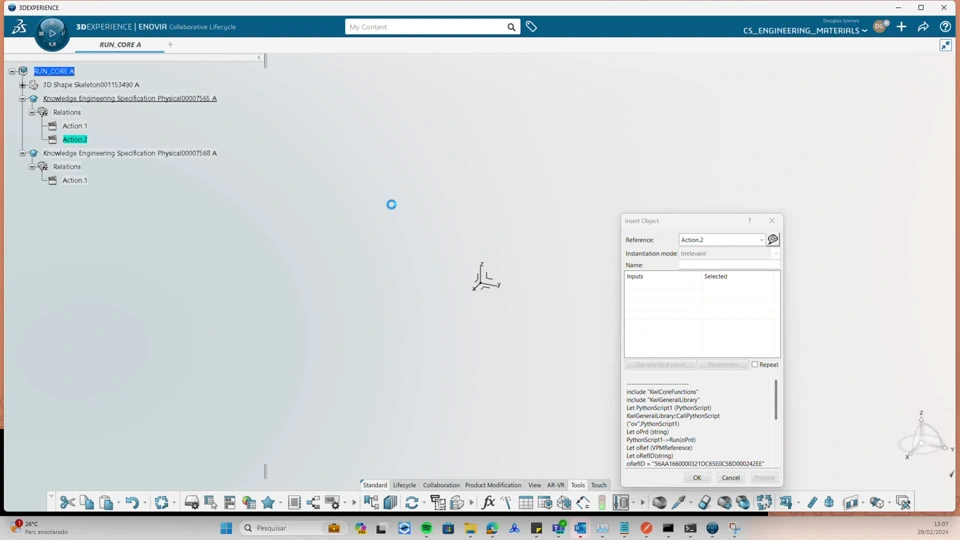Open Windows Start menu
The image size is (960, 540).
226,528
